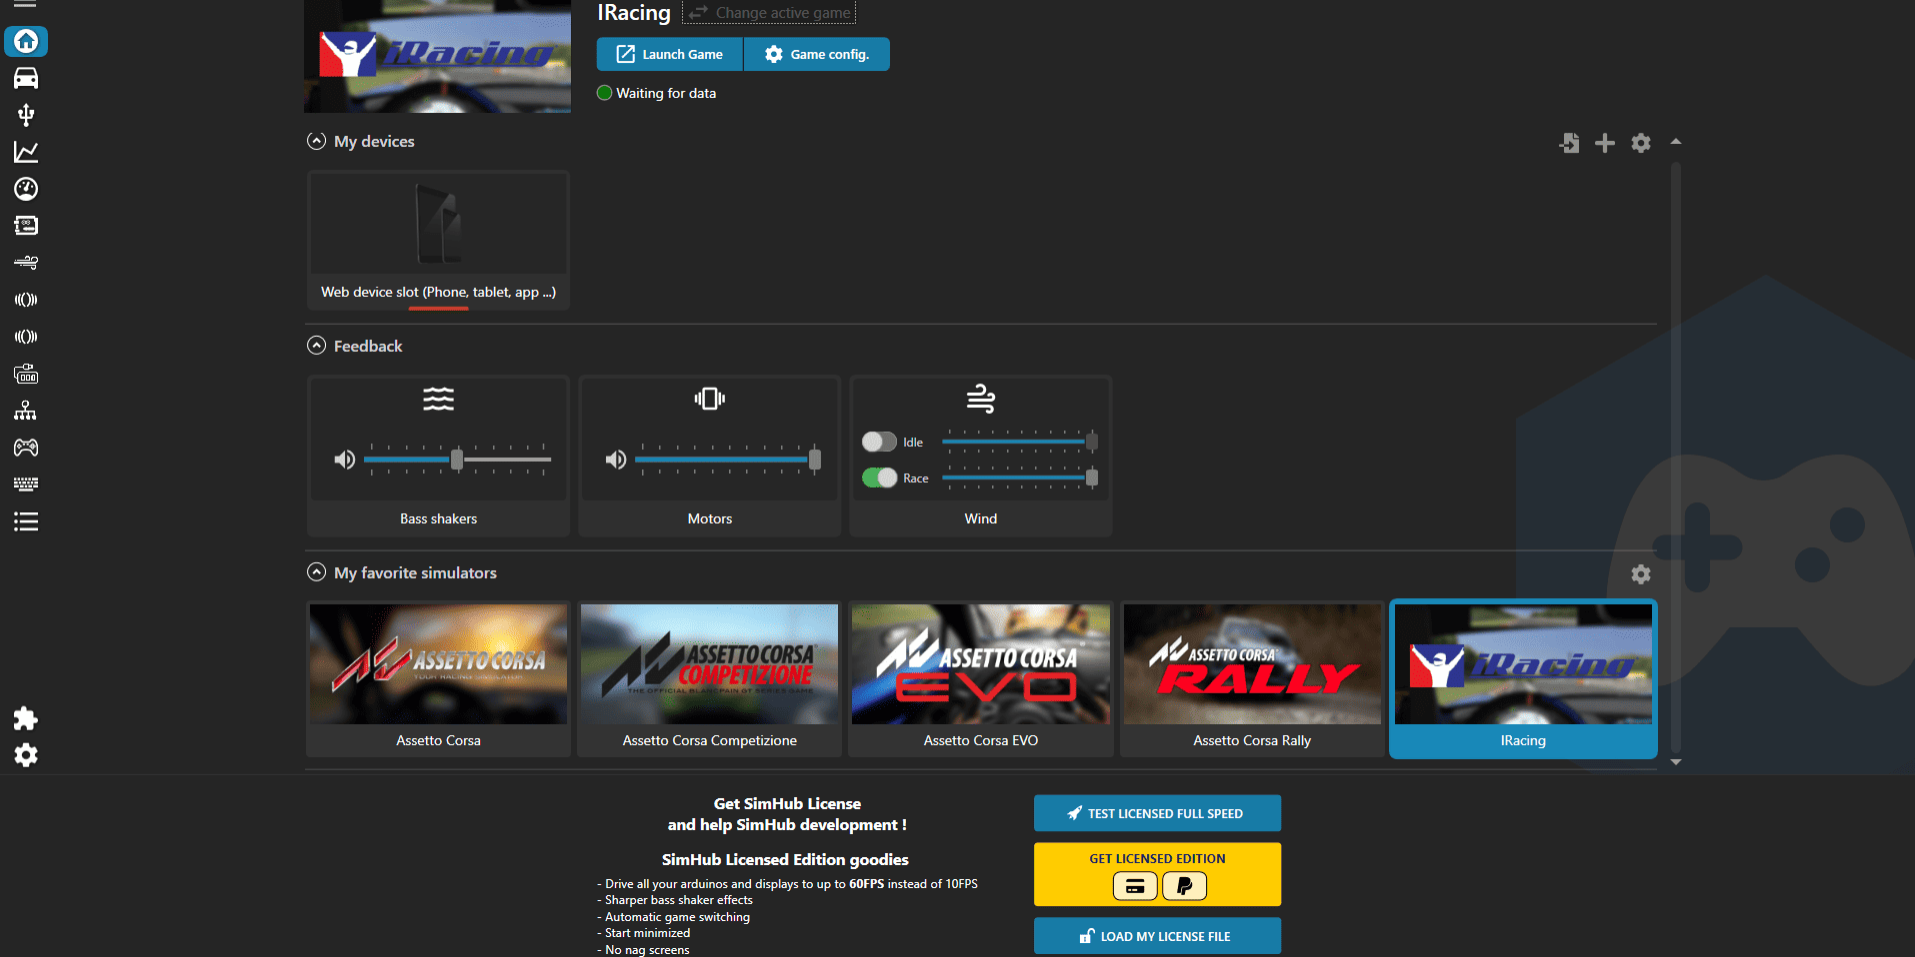Select the car games icon in the sidebar

click(x=25, y=77)
